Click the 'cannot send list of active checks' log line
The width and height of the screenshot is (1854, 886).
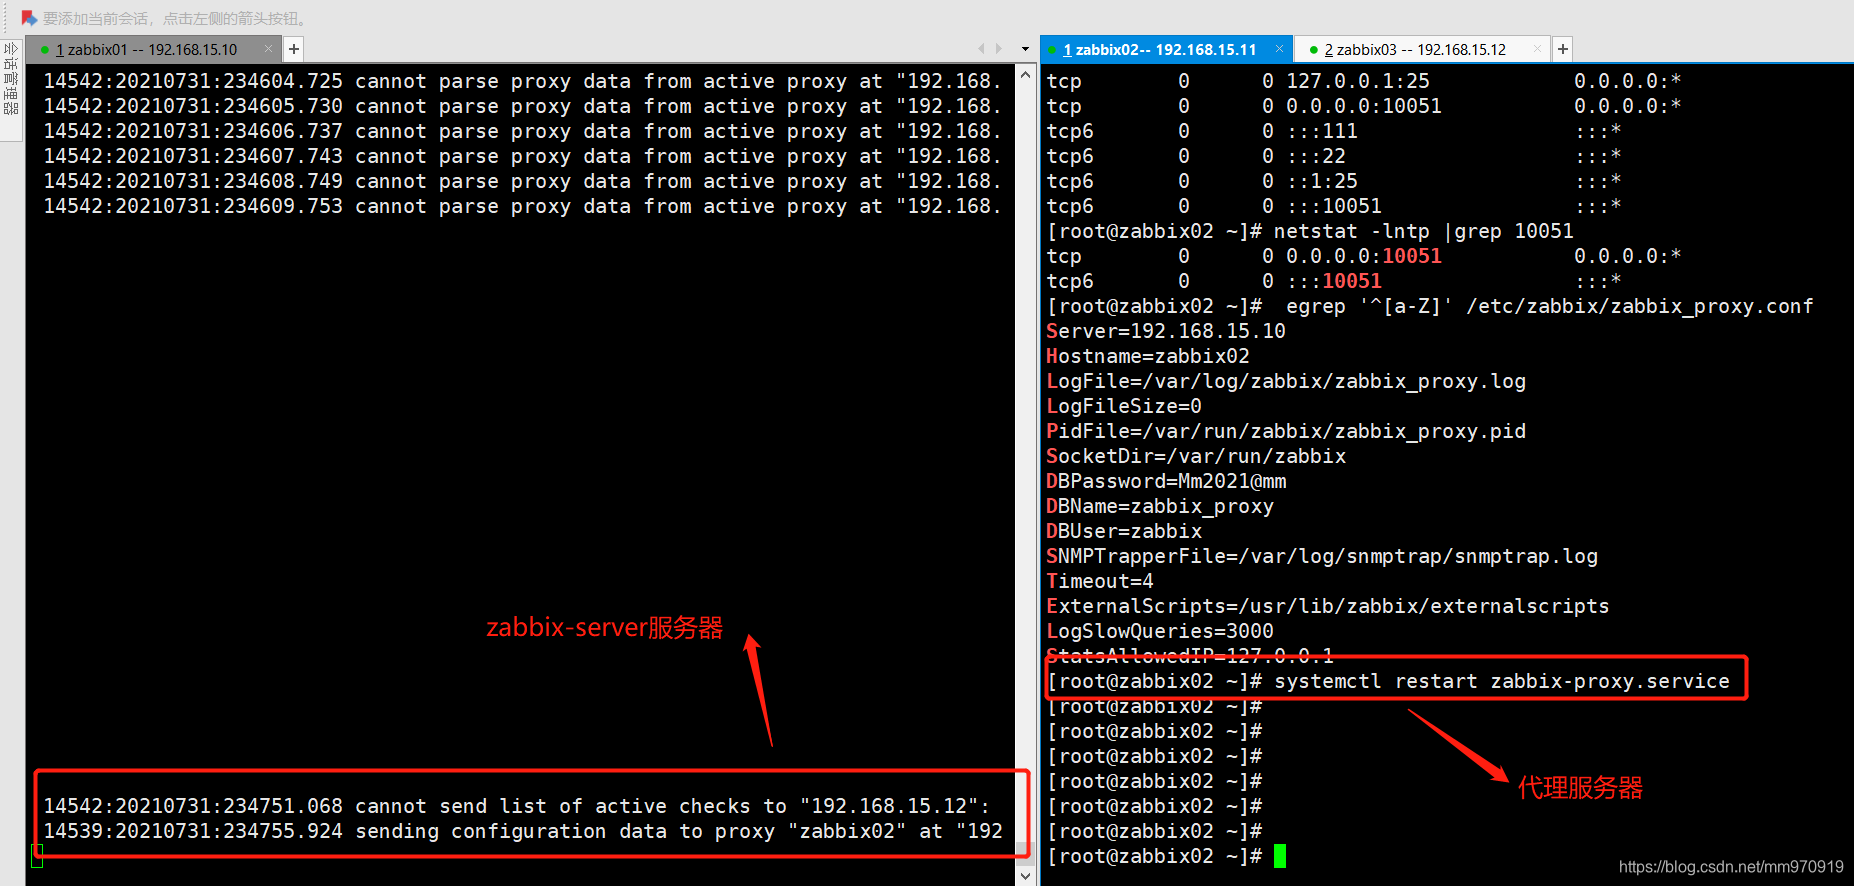coord(516,806)
